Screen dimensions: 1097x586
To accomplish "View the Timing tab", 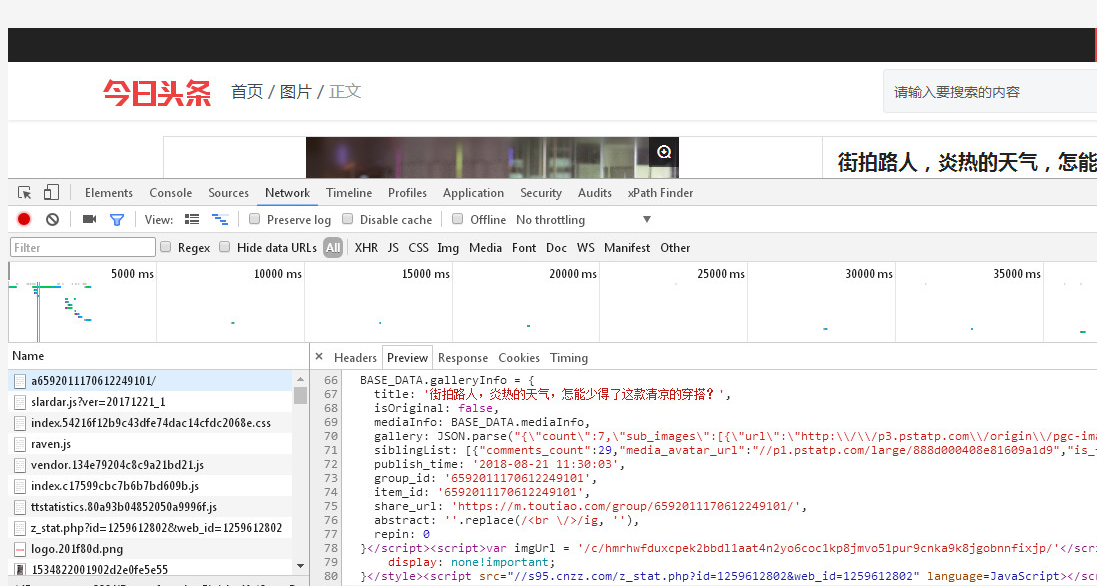I will (x=569, y=357).
